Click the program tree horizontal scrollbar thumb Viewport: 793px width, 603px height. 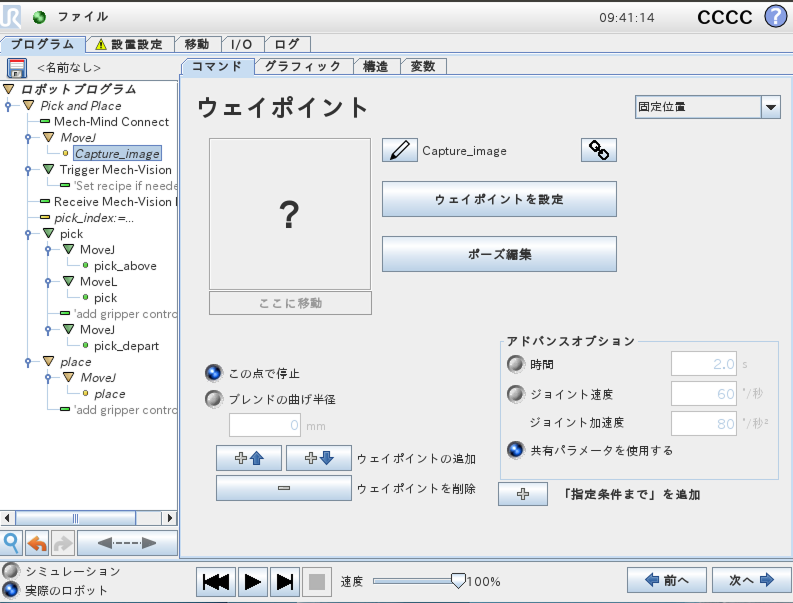pyautogui.click(x=75, y=518)
